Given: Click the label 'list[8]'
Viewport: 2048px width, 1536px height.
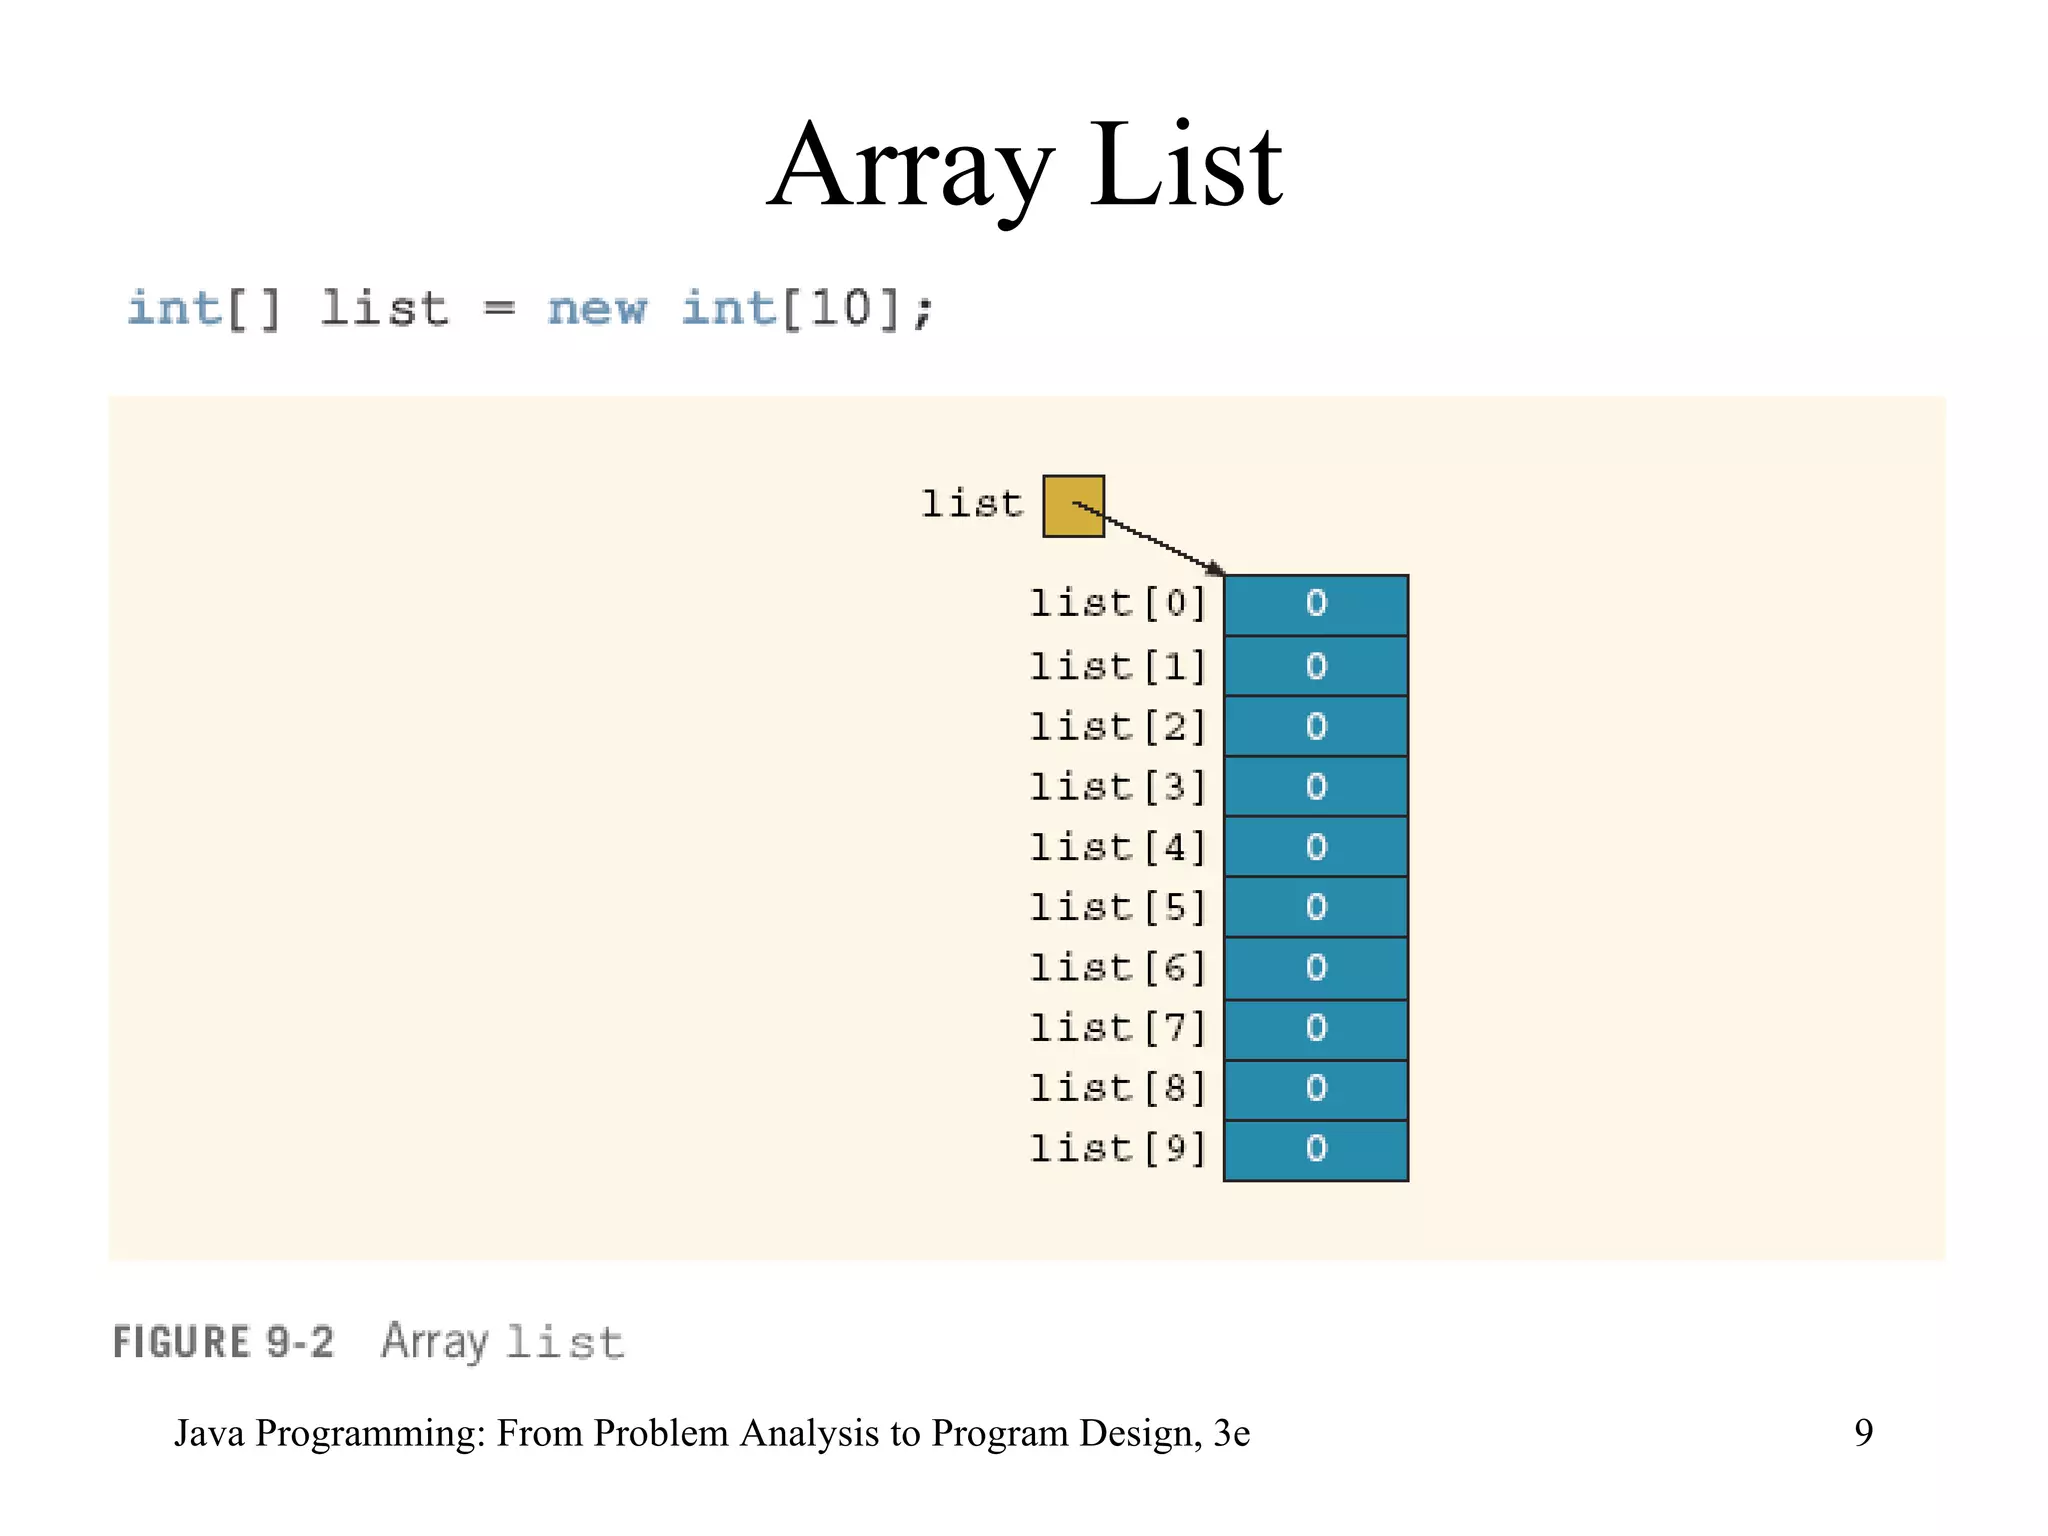Looking at the screenshot, I should click(1118, 1088).
